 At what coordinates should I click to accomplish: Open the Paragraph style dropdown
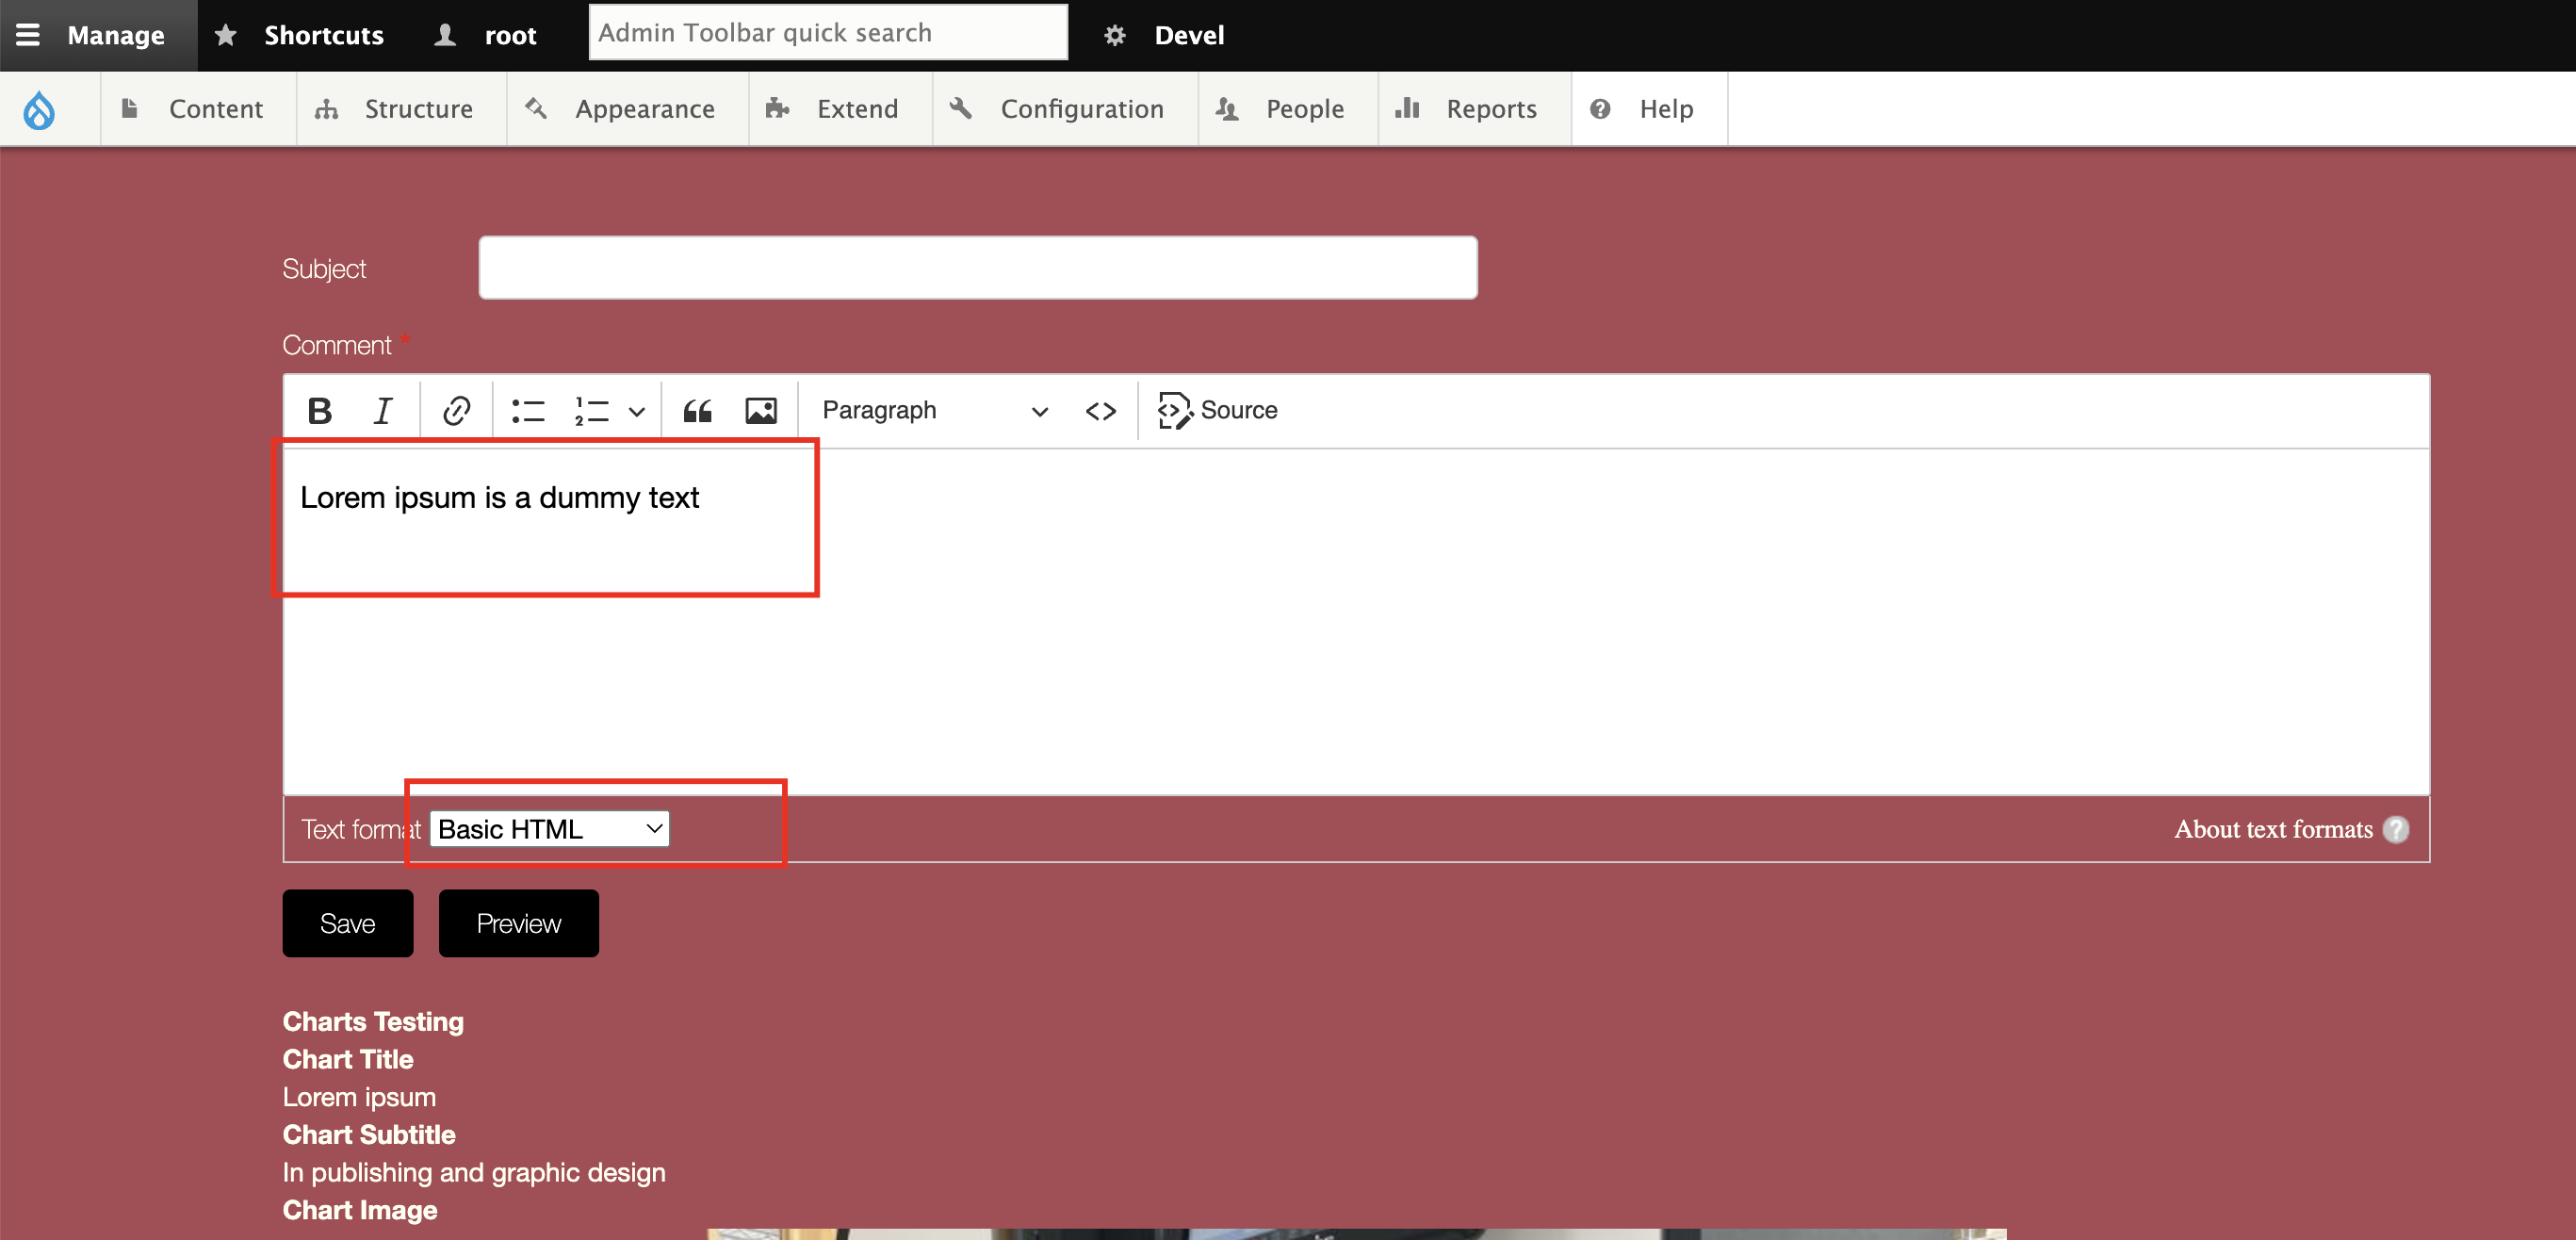pos(932,410)
